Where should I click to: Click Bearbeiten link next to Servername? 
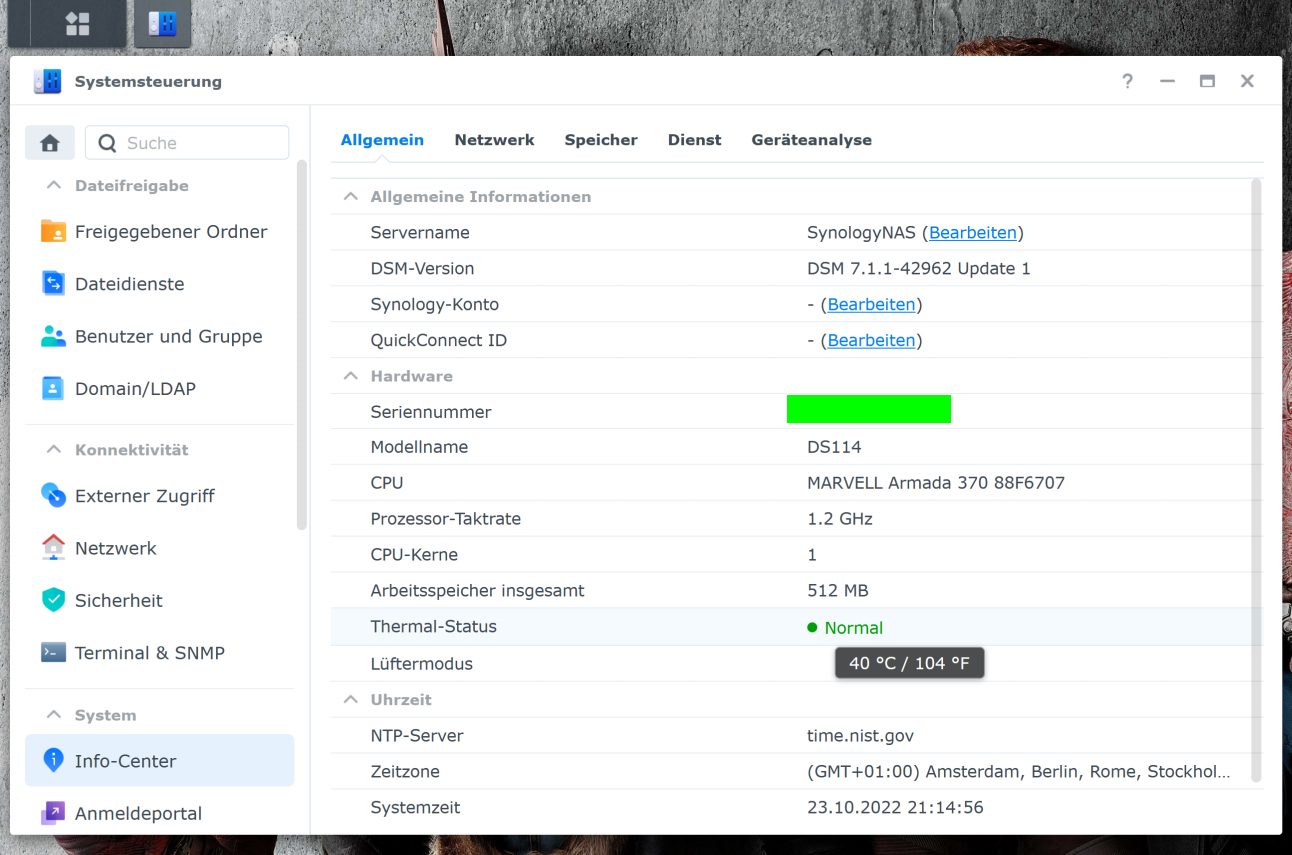point(973,232)
